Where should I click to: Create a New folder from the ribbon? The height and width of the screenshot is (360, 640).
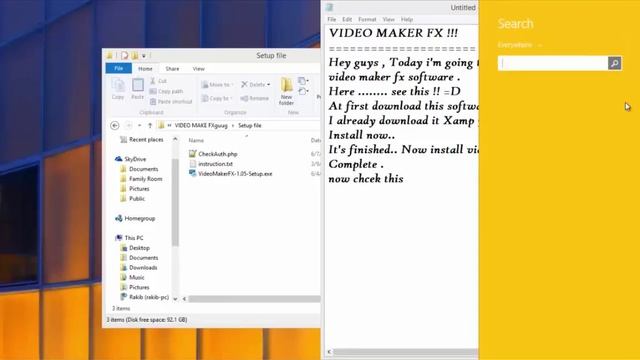pos(286,92)
